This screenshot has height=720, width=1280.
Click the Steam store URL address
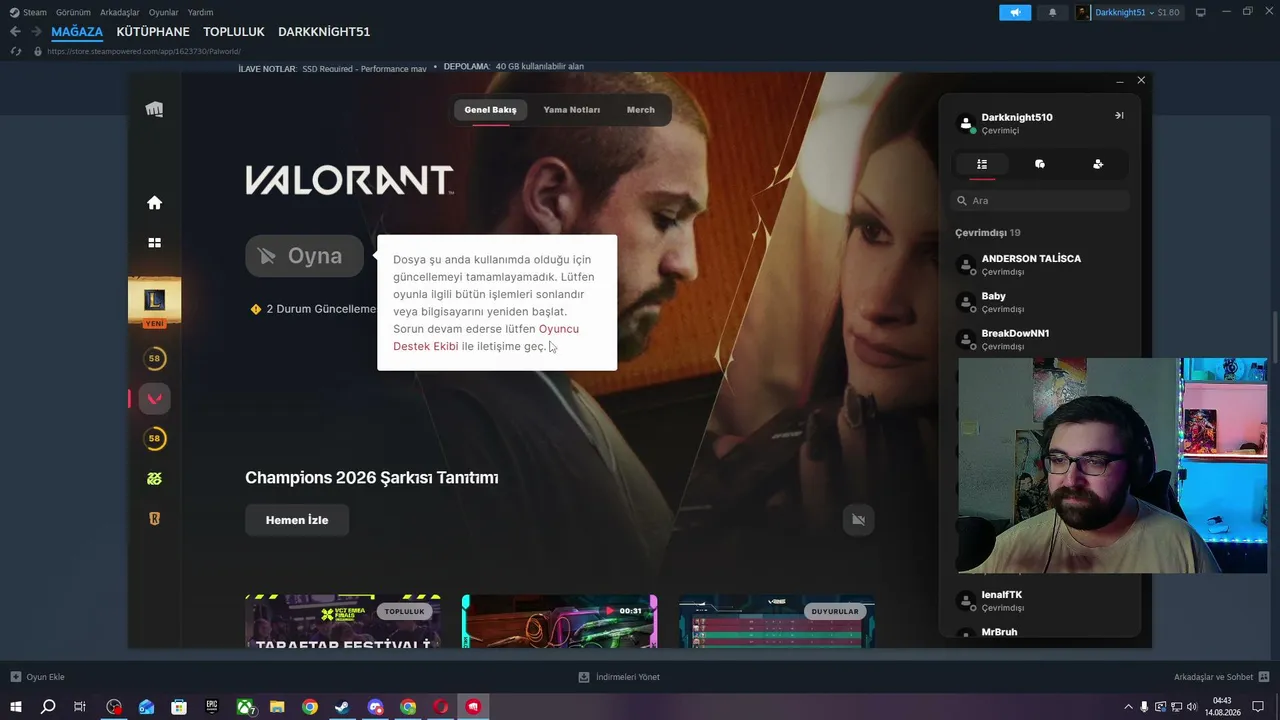143,51
